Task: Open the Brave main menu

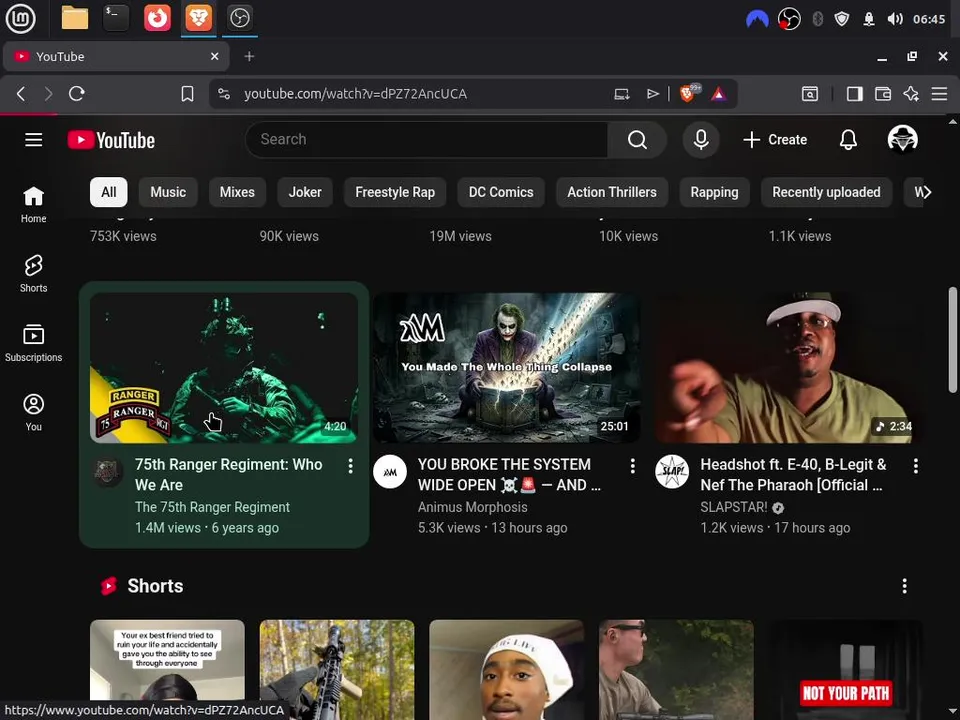Action: 939,94
